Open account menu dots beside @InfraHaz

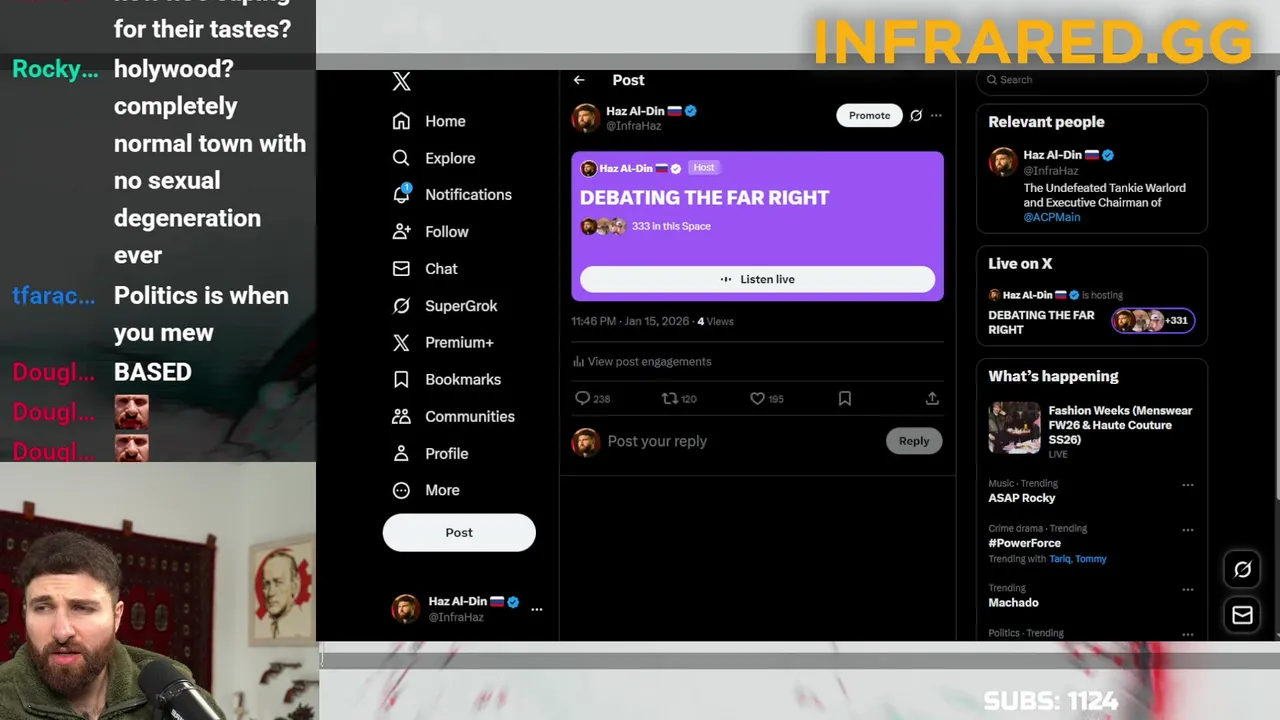[537, 609]
